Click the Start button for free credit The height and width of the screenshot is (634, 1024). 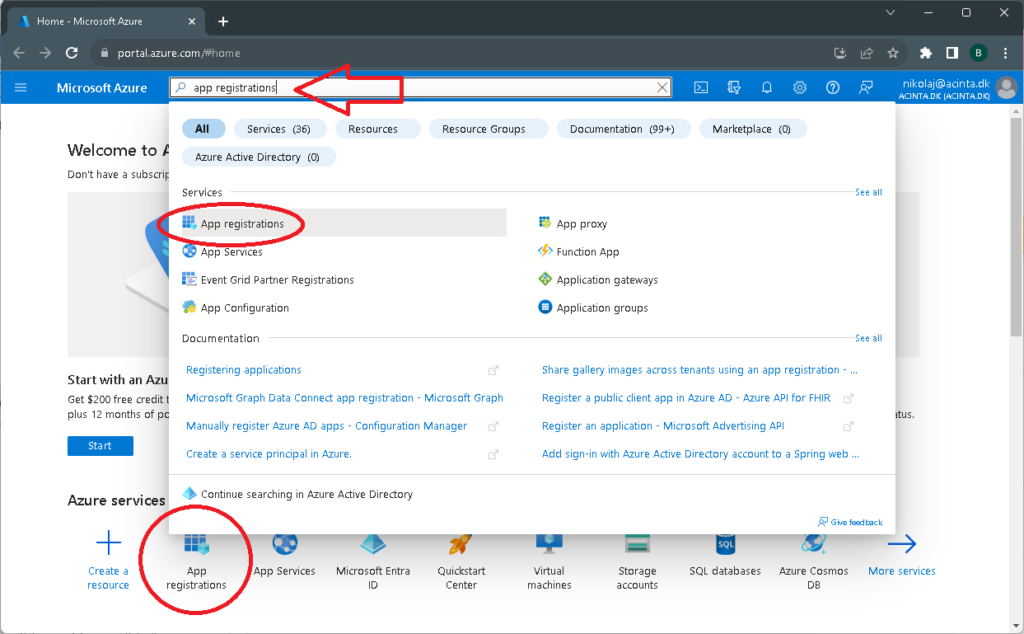pos(100,445)
